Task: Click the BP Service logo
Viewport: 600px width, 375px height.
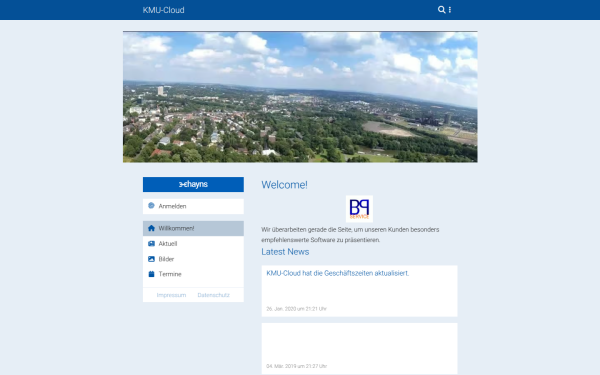Action: pyautogui.click(x=359, y=209)
